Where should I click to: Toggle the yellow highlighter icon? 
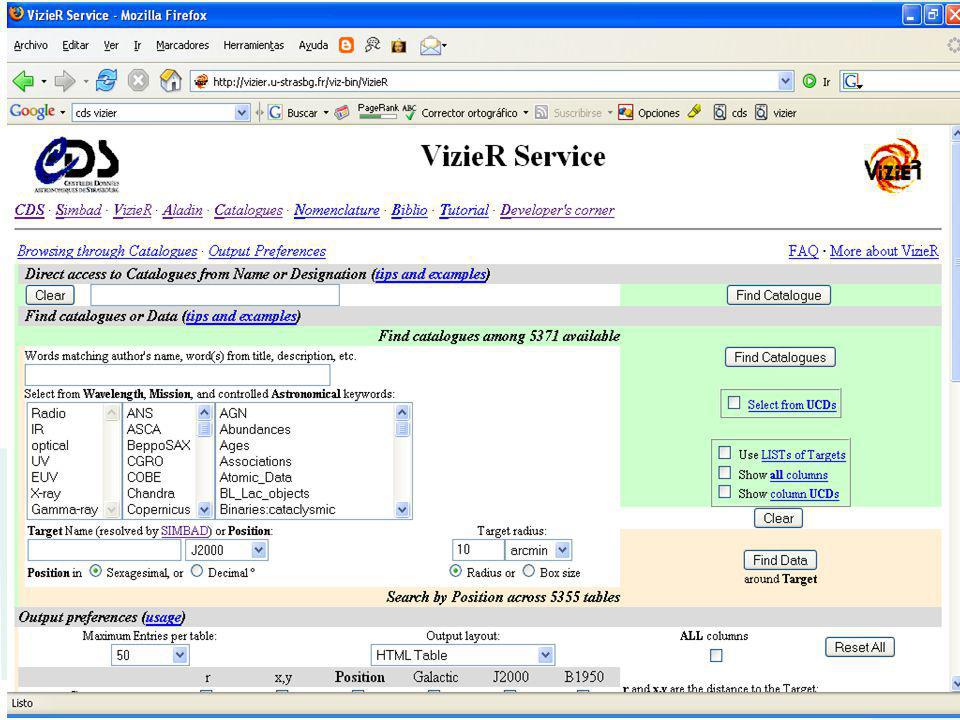click(x=694, y=111)
